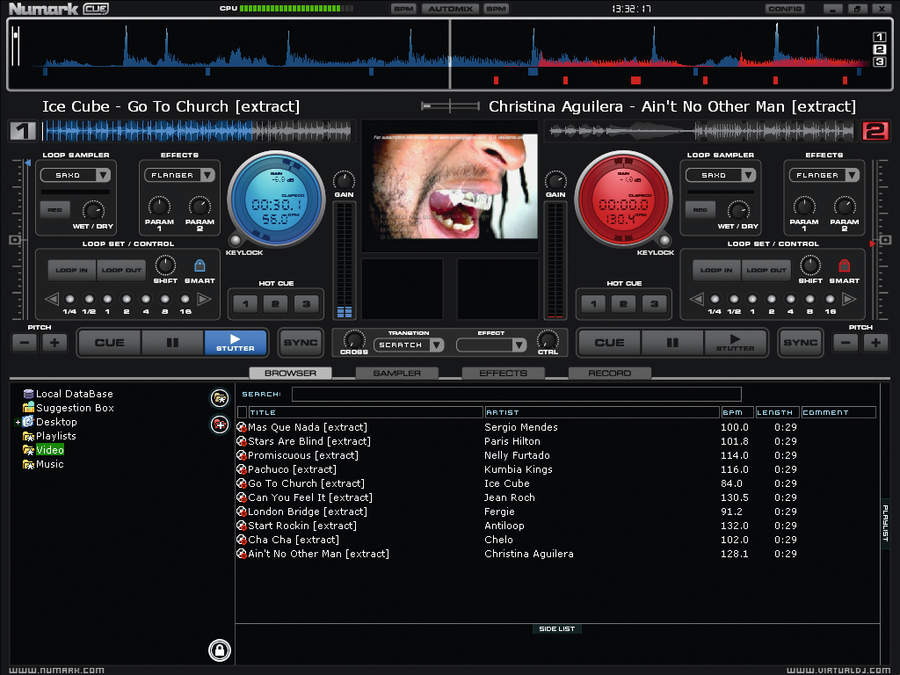Toggle deck 1 sampler REC button

point(55,210)
